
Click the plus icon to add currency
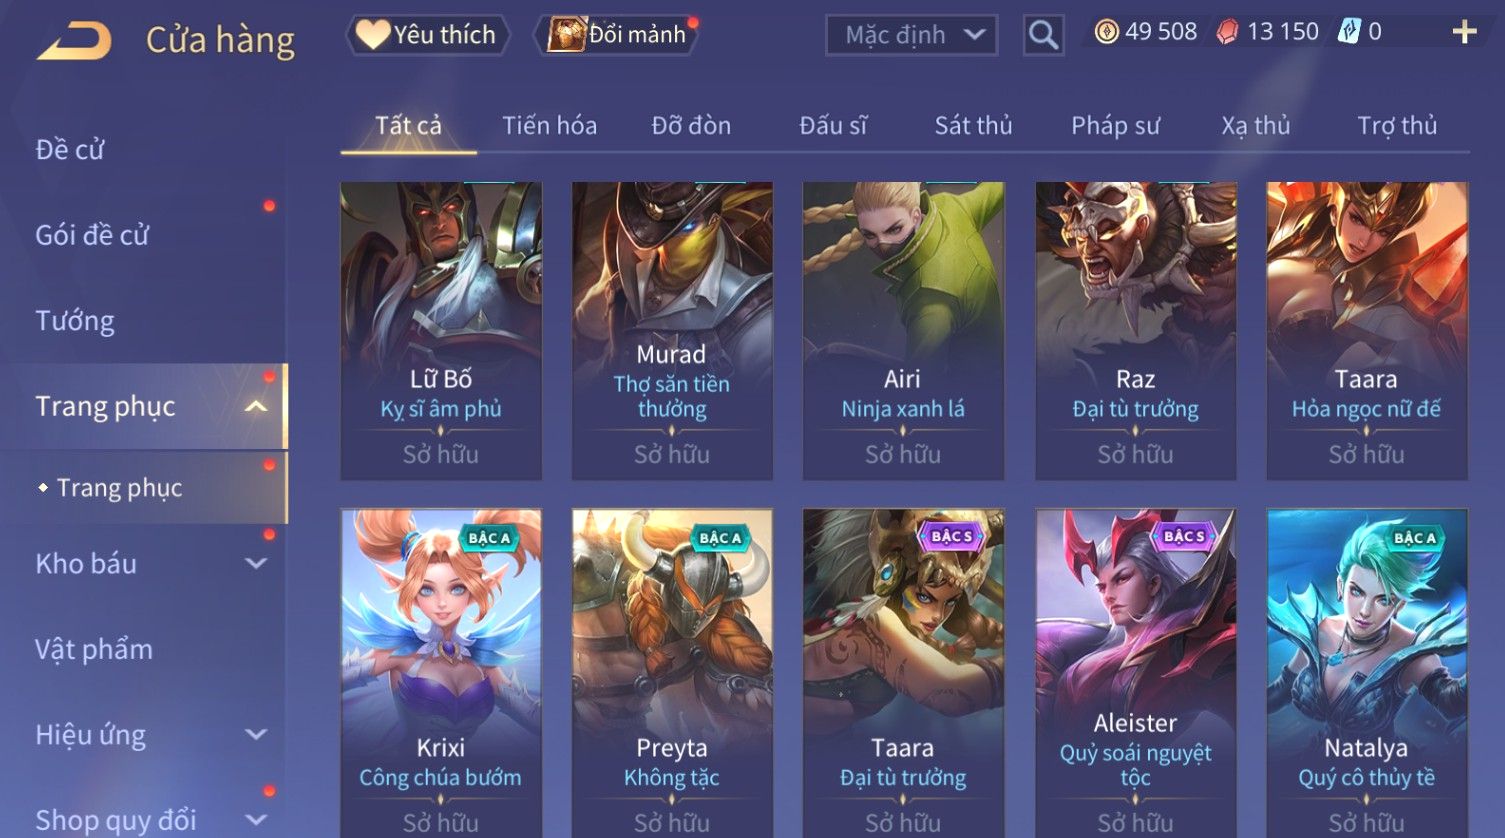(1464, 33)
